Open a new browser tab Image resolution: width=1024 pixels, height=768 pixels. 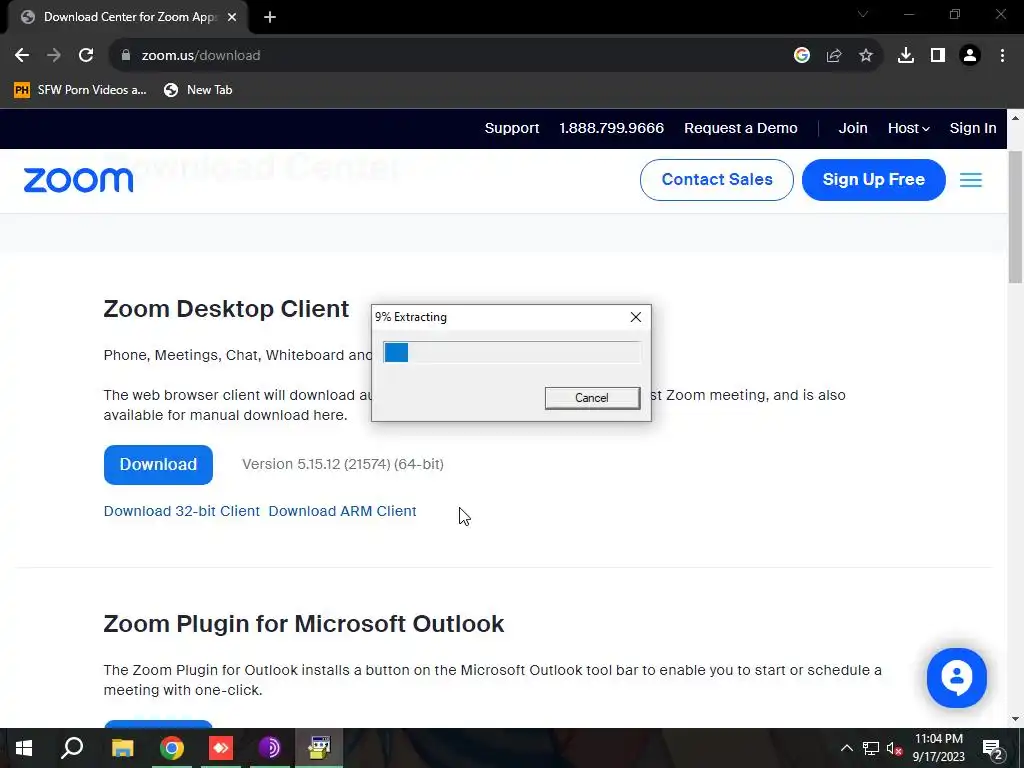pos(270,18)
